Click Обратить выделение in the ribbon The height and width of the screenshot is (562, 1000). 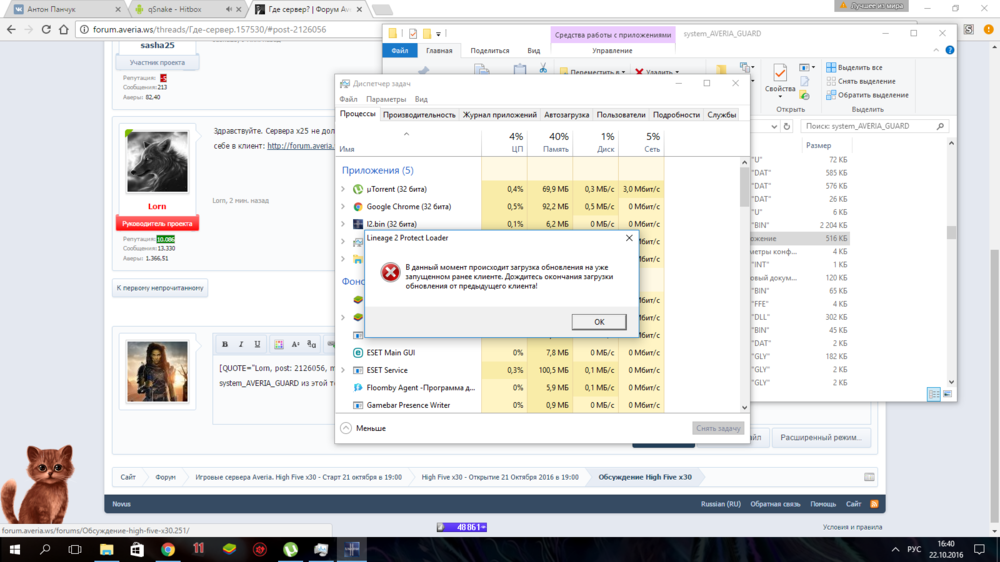point(866,95)
